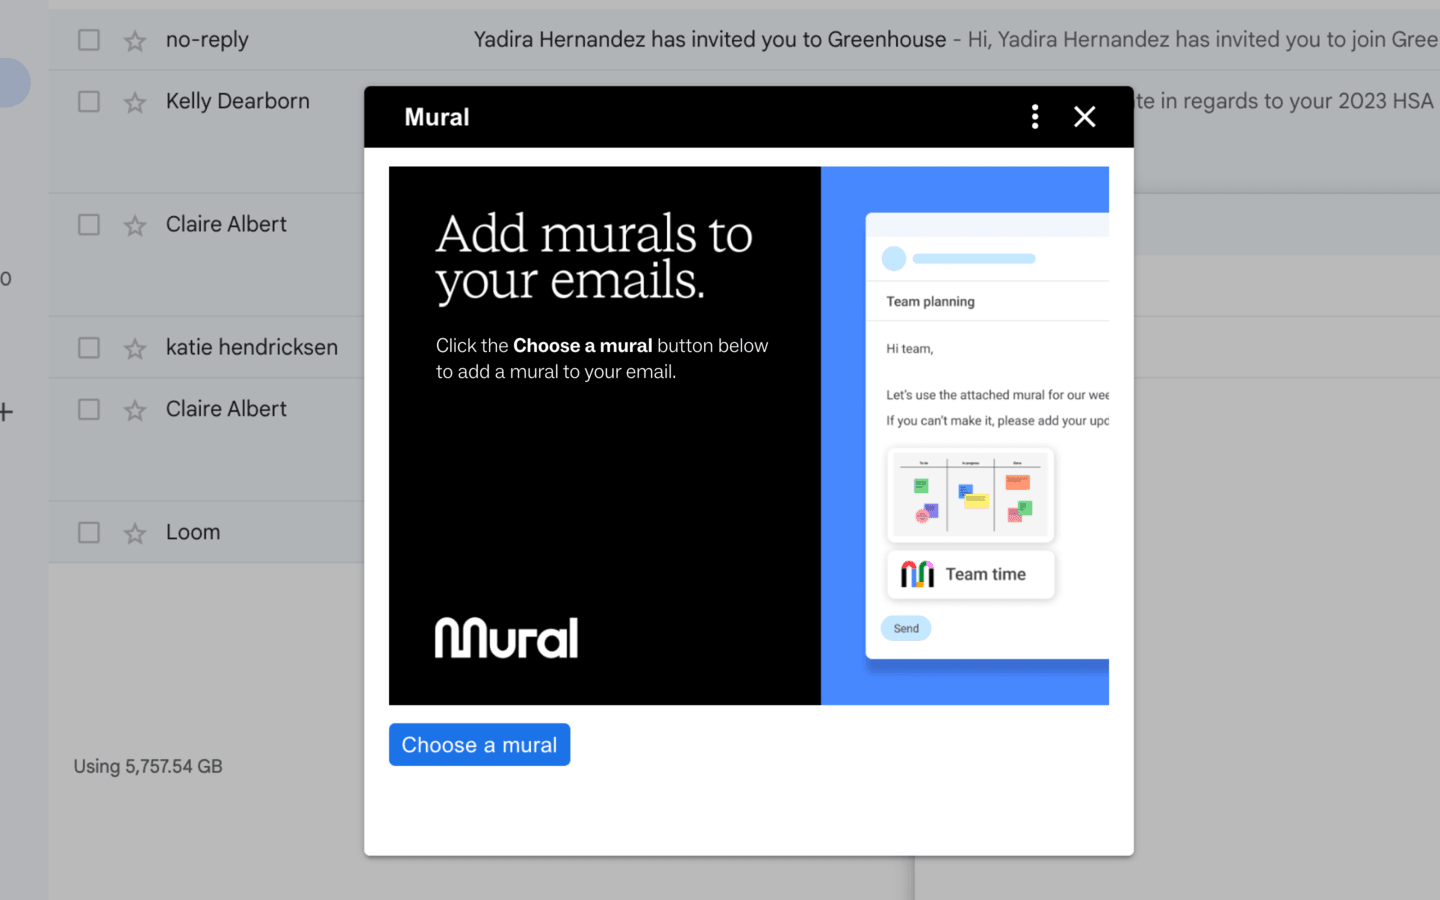Open the email from Loom
The height and width of the screenshot is (900, 1440).
tap(193, 532)
